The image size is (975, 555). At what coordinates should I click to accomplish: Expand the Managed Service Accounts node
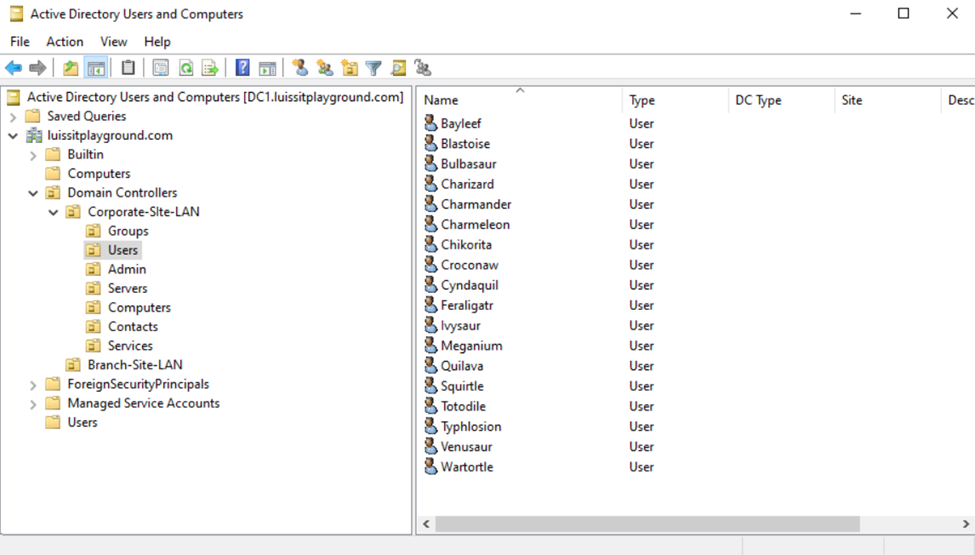tap(33, 405)
